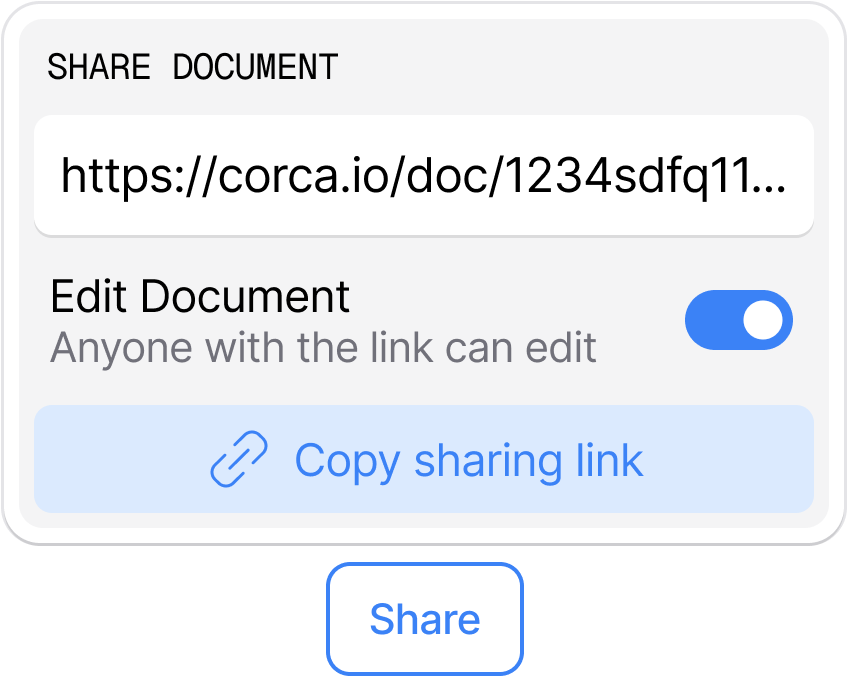Click the light blue copy link bar
The image size is (847, 676).
[x=424, y=459]
